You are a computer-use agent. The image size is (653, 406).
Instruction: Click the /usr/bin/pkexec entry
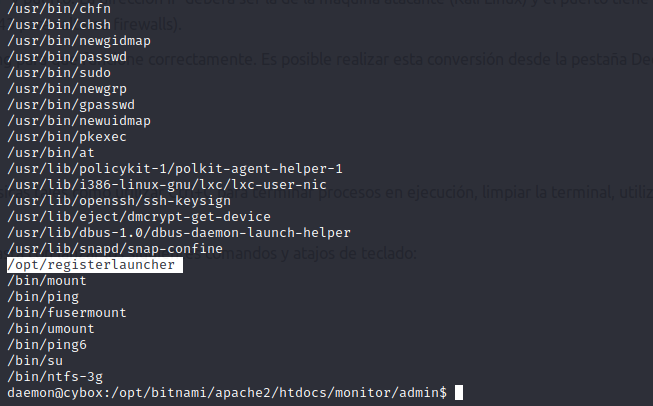[x=49, y=137]
